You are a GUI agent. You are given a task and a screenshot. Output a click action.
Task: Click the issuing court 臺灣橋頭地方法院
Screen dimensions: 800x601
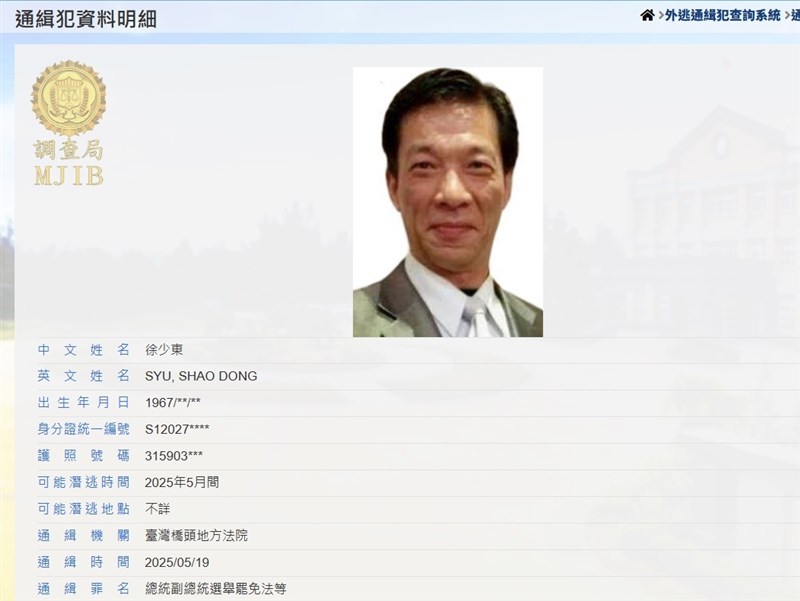(x=196, y=536)
